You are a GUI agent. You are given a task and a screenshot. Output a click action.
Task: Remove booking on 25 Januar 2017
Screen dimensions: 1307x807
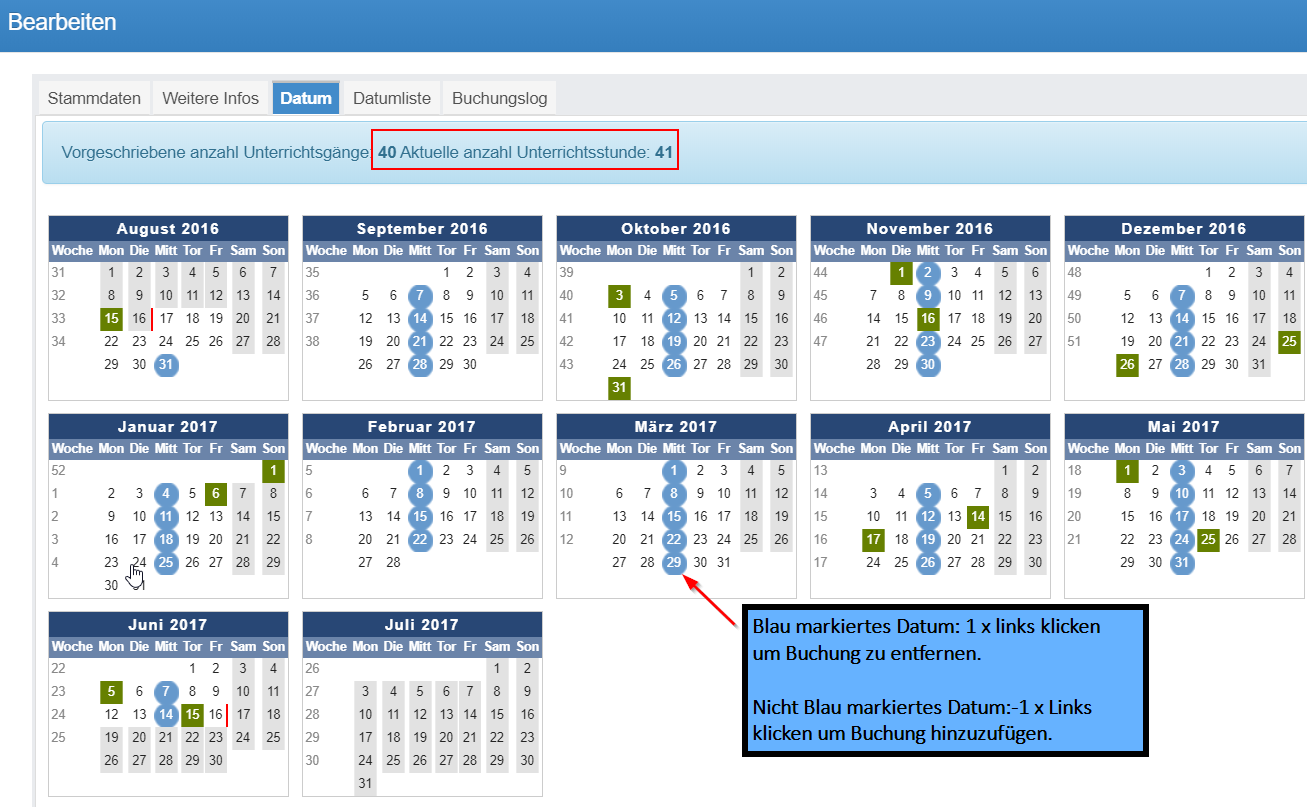166,563
